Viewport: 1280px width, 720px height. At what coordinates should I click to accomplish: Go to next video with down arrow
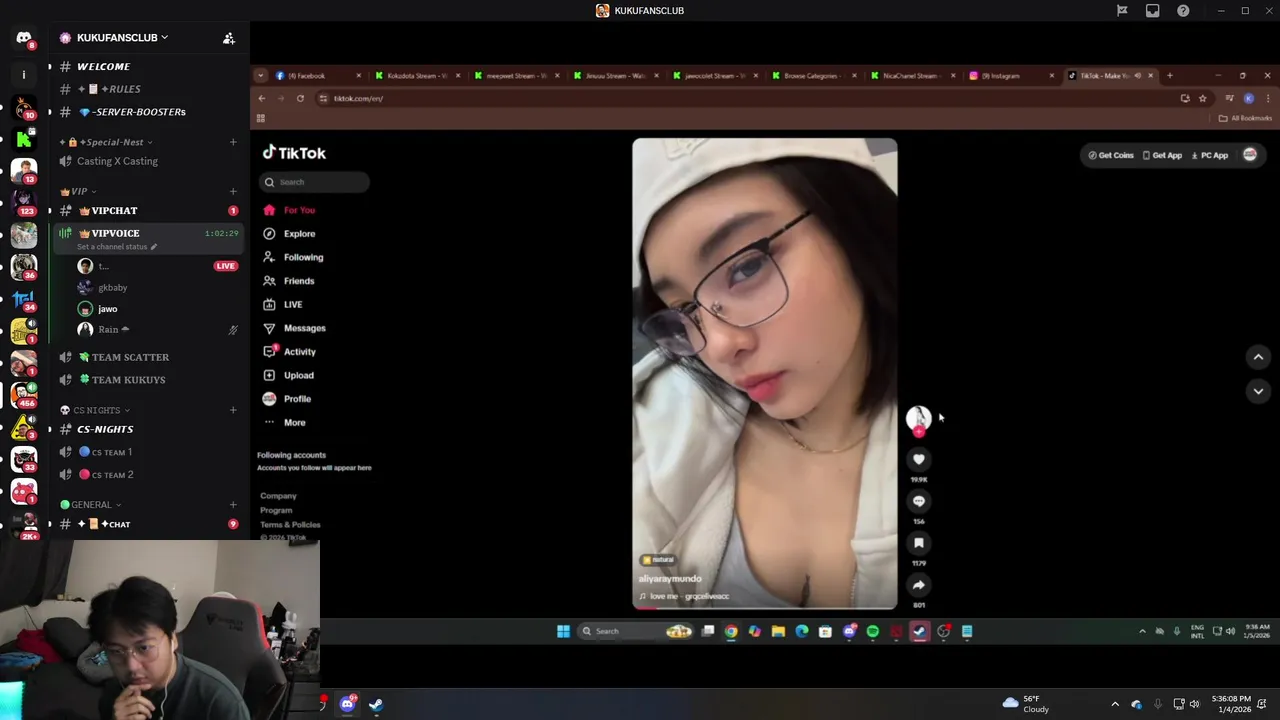coord(1258,391)
